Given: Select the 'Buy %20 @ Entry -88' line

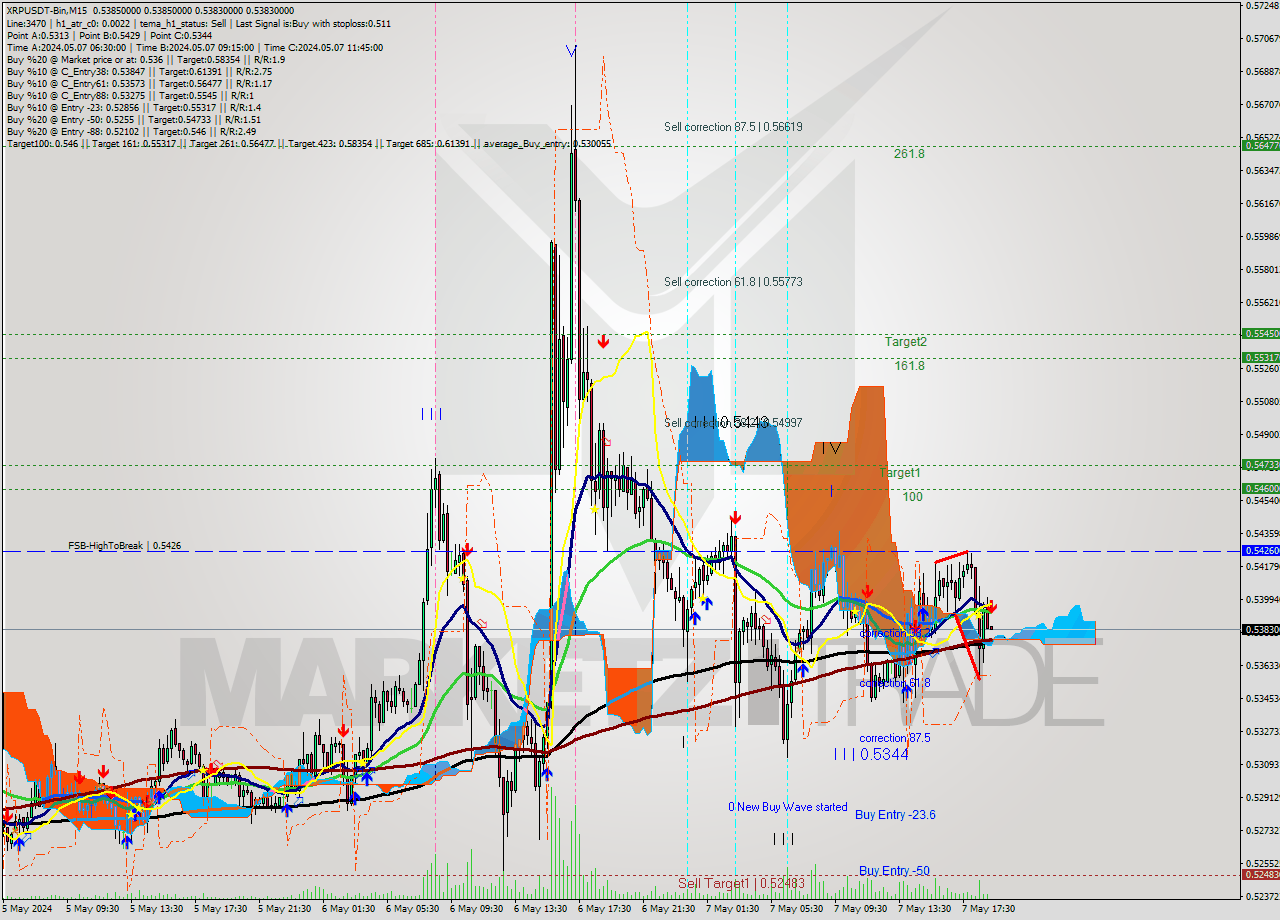Looking at the screenshot, I should click(x=131, y=131).
